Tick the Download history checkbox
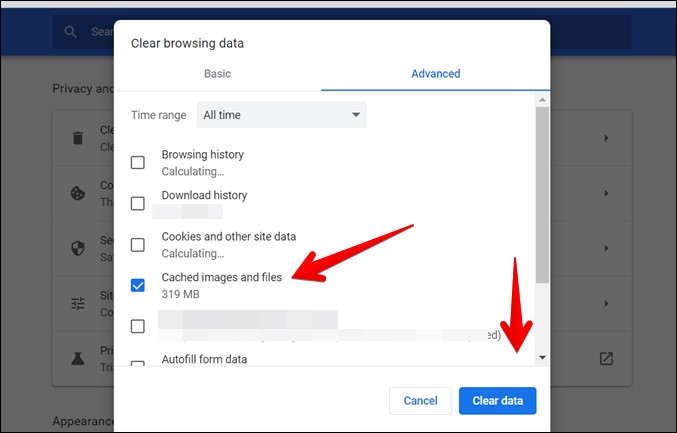The width and height of the screenshot is (677, 433). click(138, 203)
